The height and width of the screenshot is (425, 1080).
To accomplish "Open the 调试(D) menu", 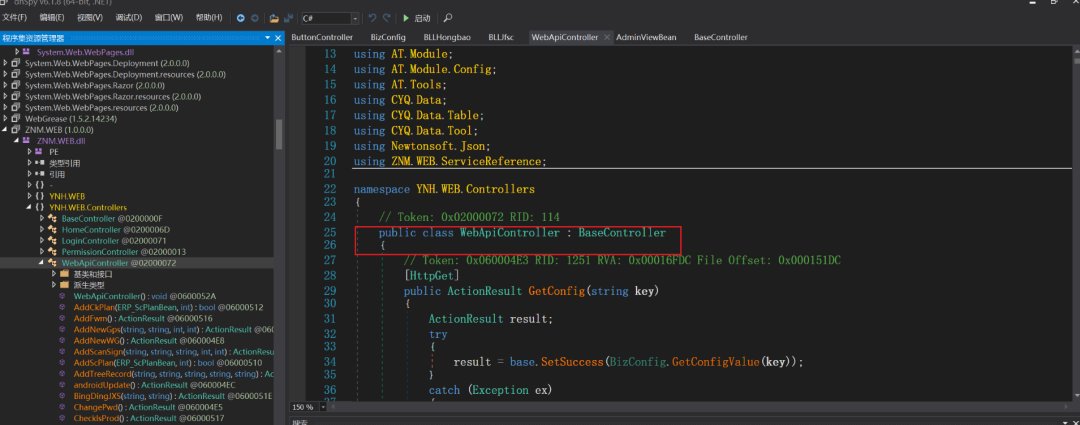I will click(129, 17).
